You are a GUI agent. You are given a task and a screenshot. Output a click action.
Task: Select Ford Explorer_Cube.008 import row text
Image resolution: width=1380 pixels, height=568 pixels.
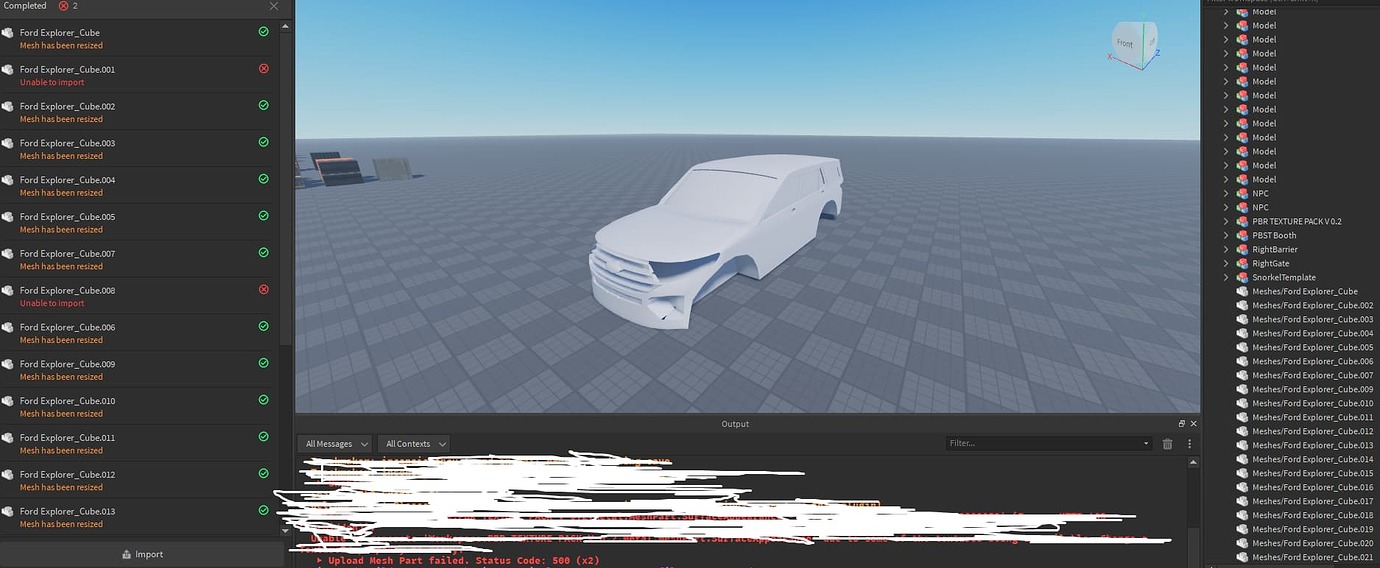click(x=67, y=290)
